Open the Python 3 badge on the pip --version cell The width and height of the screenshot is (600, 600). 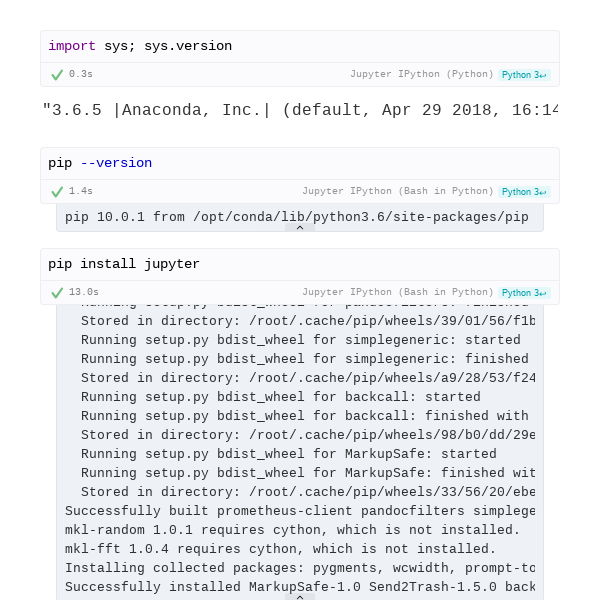(524, 192)
